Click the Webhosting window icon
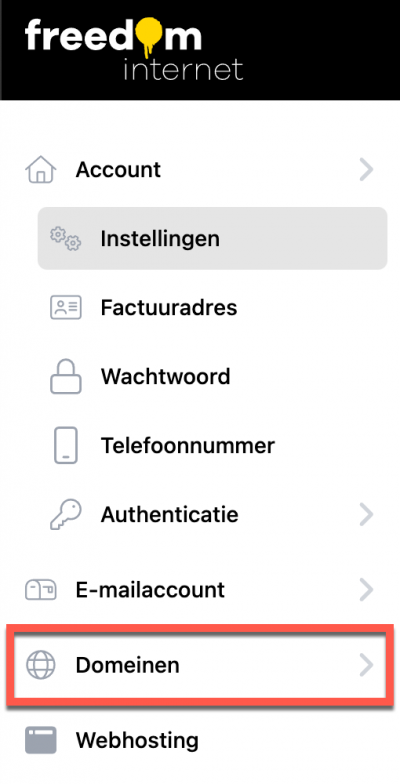Viewport: 400px width, 784px height. tap(40, 740)
